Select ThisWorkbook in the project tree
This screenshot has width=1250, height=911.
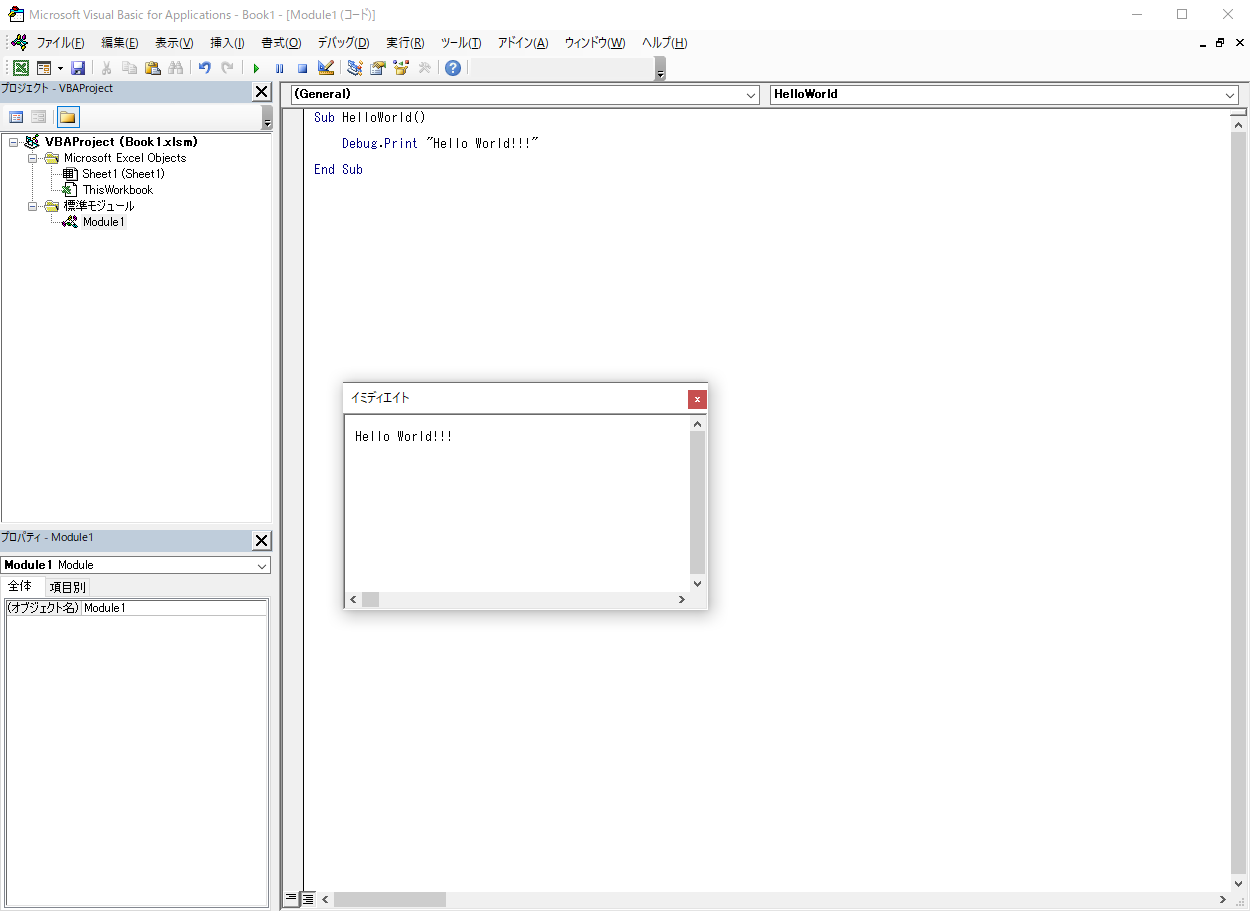(117, 190)
